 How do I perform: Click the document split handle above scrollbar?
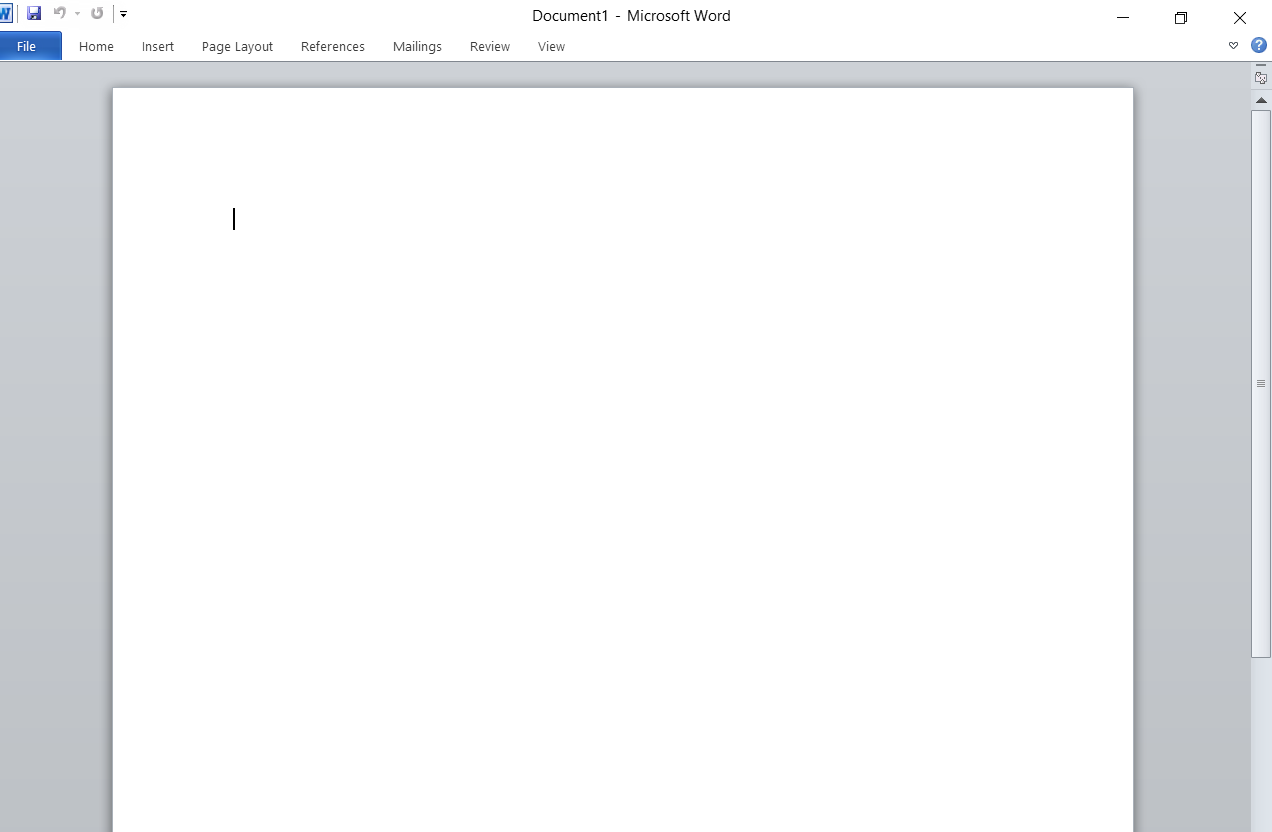coord(1261,66)
